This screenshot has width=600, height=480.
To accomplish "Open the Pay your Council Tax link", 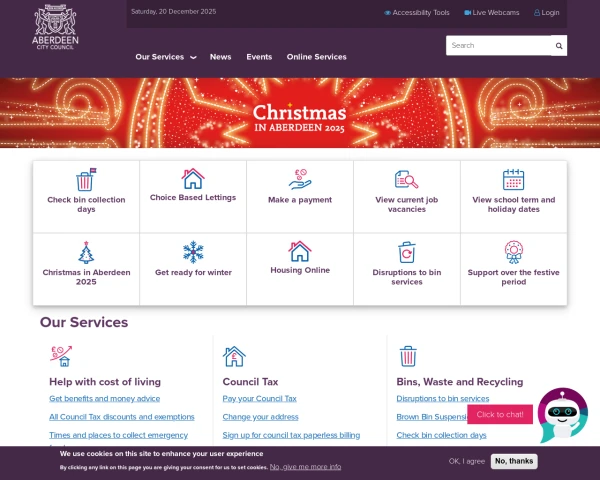I will click(x=259, y=398).
